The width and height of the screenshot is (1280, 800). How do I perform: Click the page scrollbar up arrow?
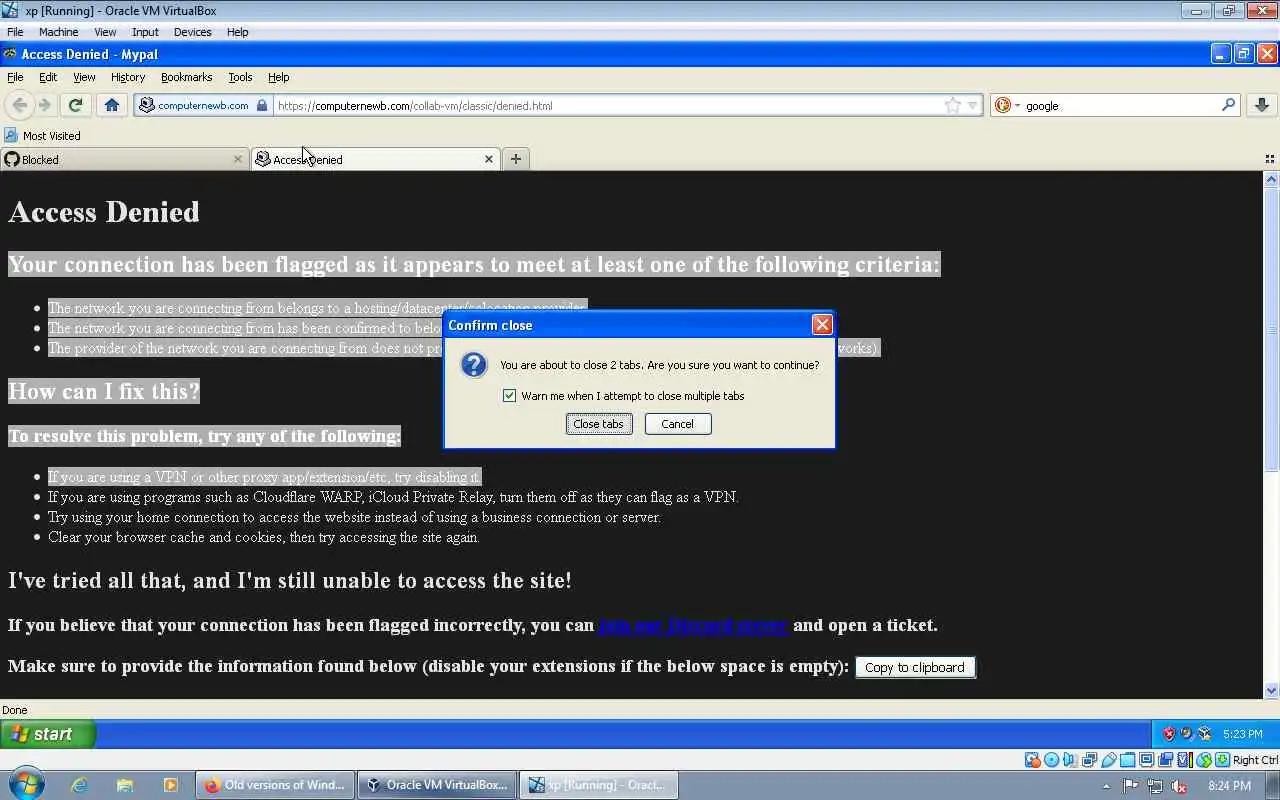coord(1271,180)
